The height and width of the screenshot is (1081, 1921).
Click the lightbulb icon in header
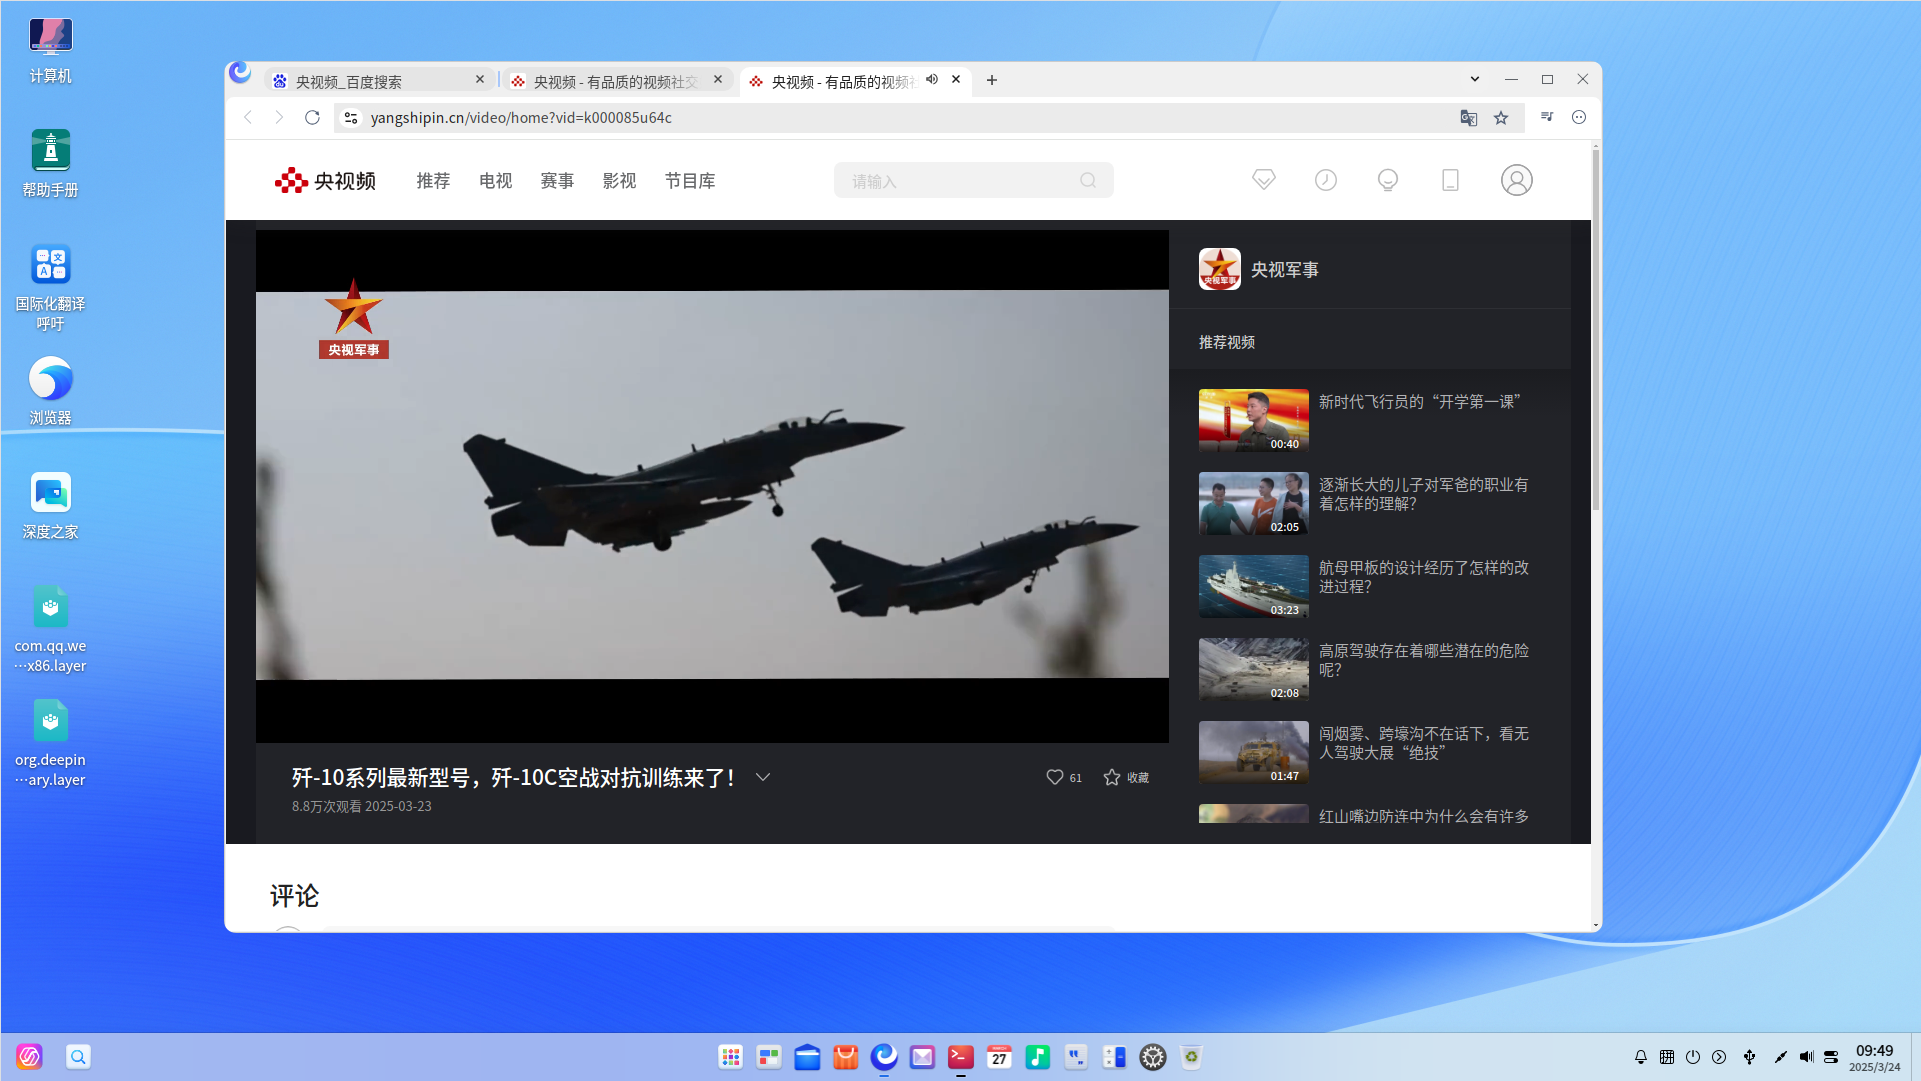coord(1388,180)
